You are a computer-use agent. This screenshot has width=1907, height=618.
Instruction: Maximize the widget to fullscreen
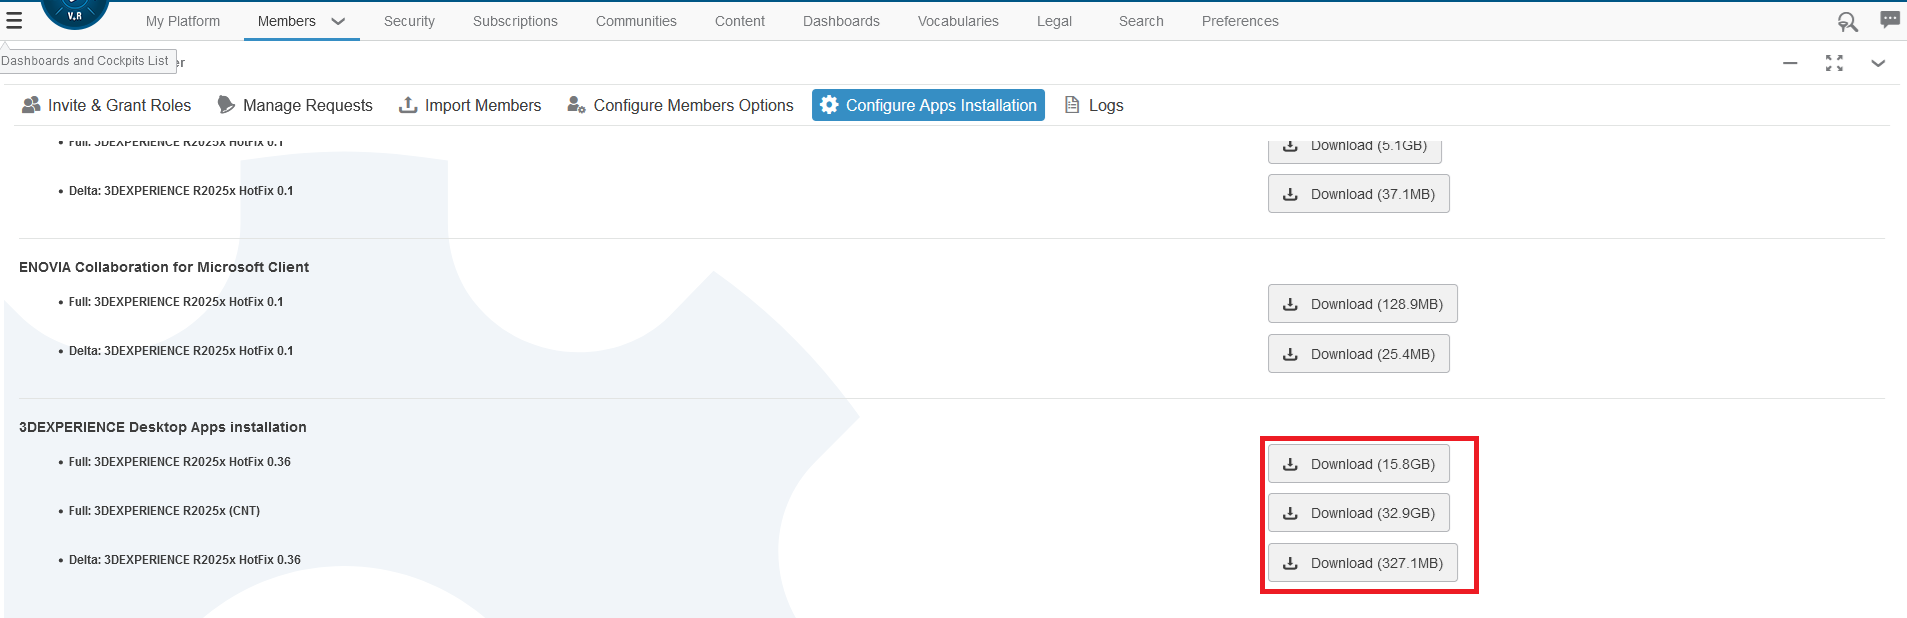[1834, 63]
